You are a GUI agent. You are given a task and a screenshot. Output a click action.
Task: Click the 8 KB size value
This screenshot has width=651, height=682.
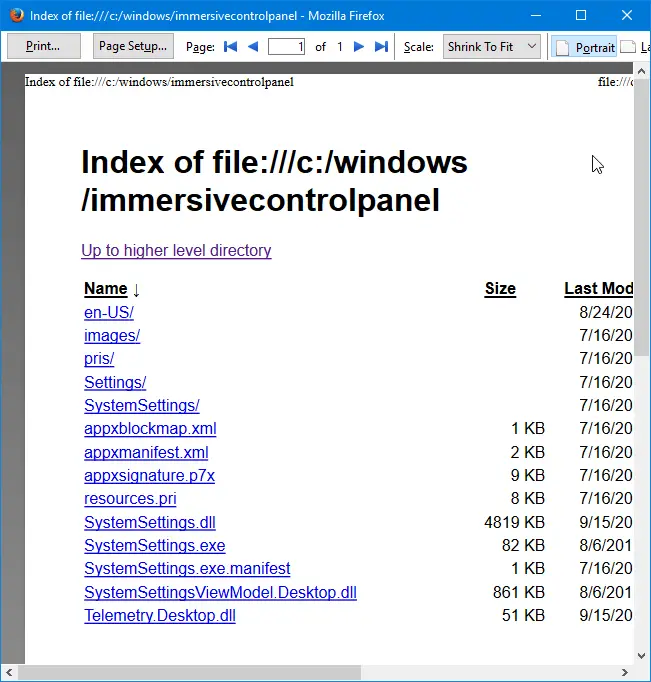click(527, 498)
